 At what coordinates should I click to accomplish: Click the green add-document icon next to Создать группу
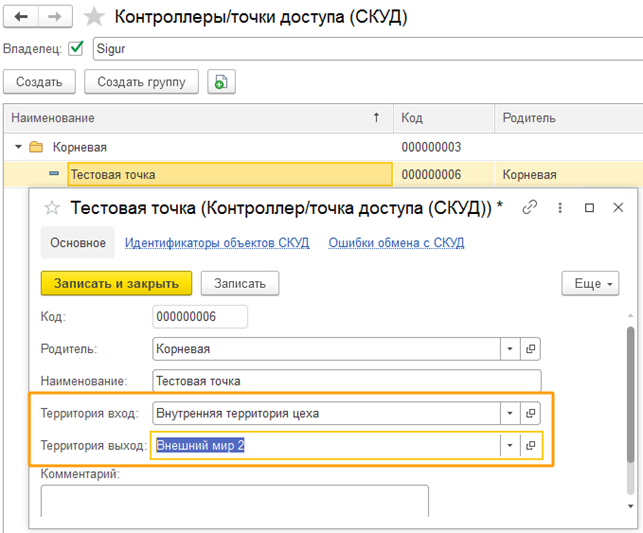[221, 82]
